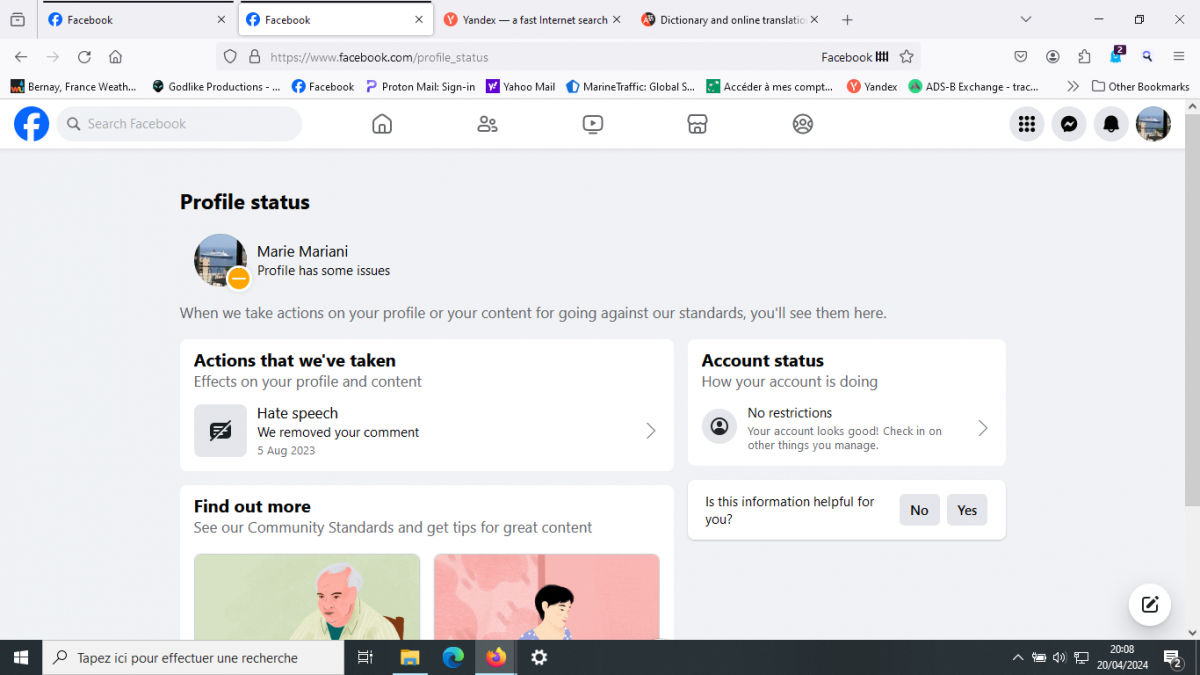Open the Bernay, France Weather bookmark
This screenshot has height=675, width=1200.
[x=74, y=87]
